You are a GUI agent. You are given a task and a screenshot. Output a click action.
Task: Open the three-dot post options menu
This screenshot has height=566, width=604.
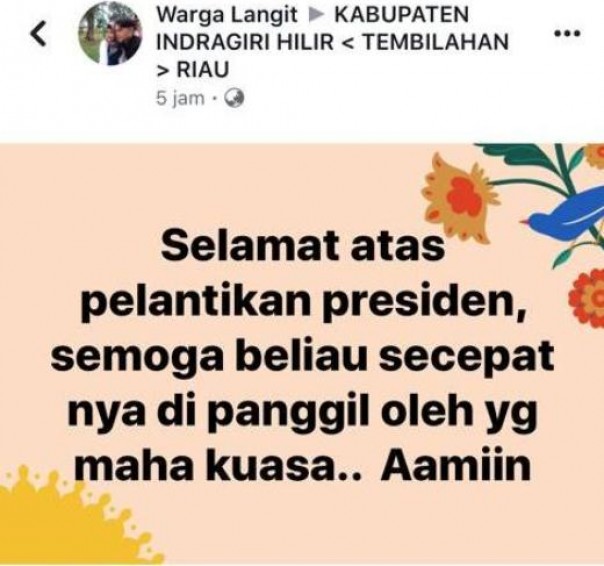click(x=567, y=34)
